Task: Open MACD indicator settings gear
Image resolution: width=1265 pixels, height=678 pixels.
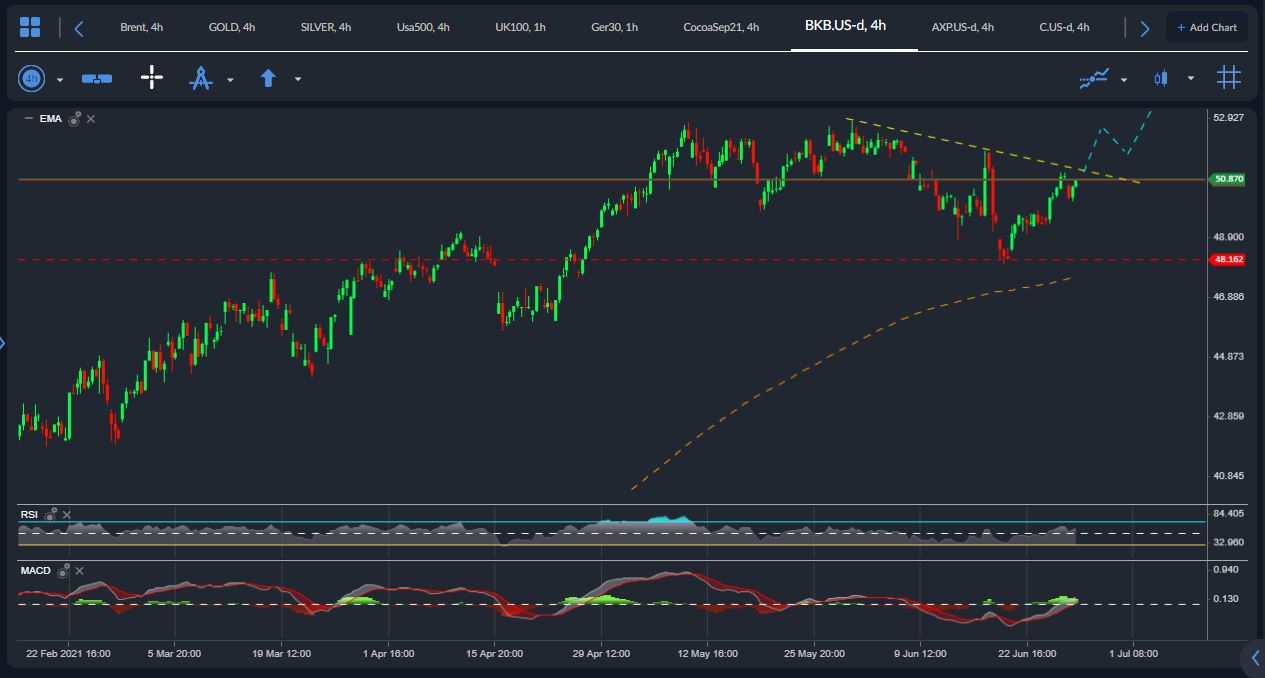Action: [63, 571]
